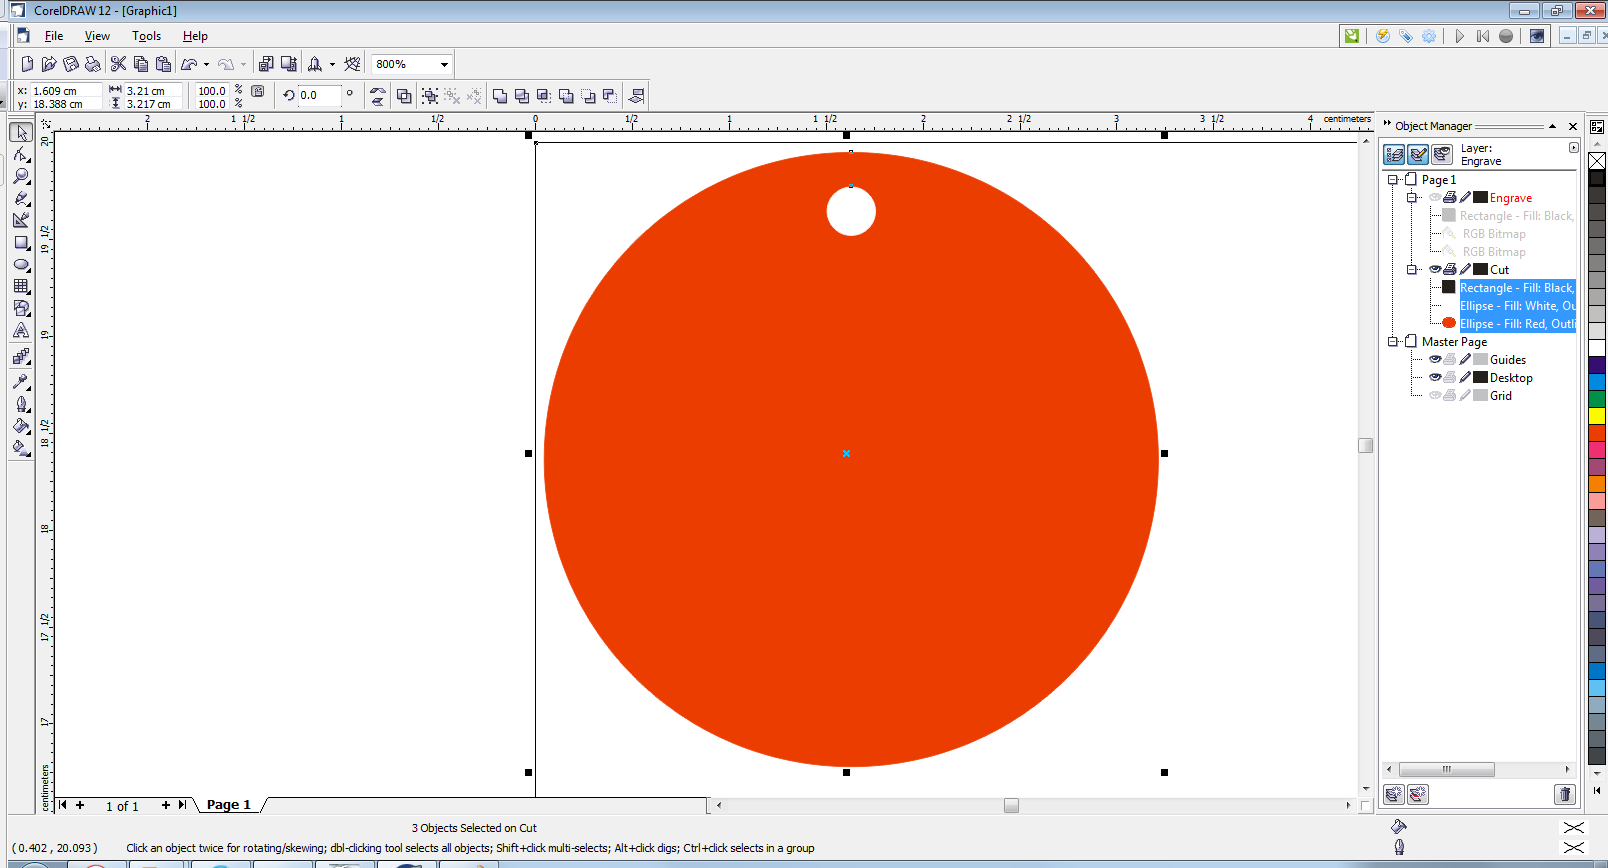Click the x position input field
Screen dimensions: 1608x868
(x=66, y=91)
